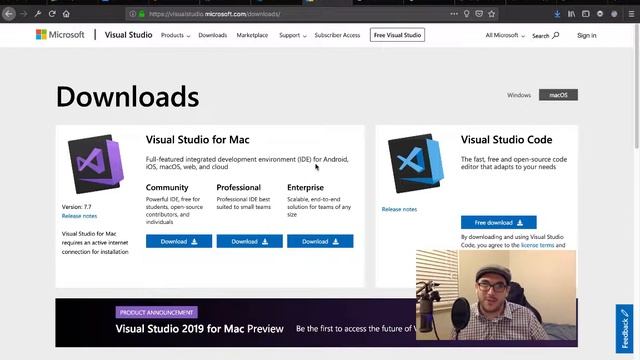Click the Visual Studio brand link

[x=129, y=35]
